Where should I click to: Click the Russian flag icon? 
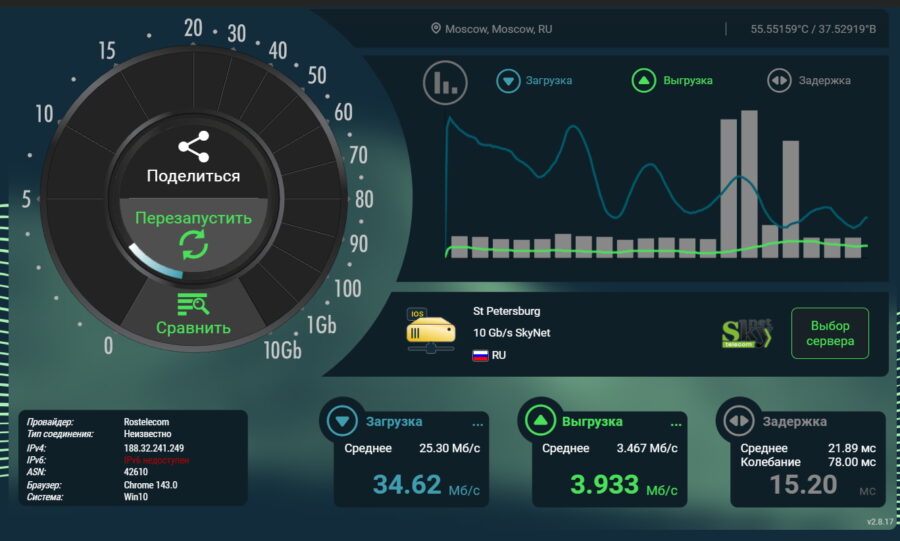click(480, 355)
